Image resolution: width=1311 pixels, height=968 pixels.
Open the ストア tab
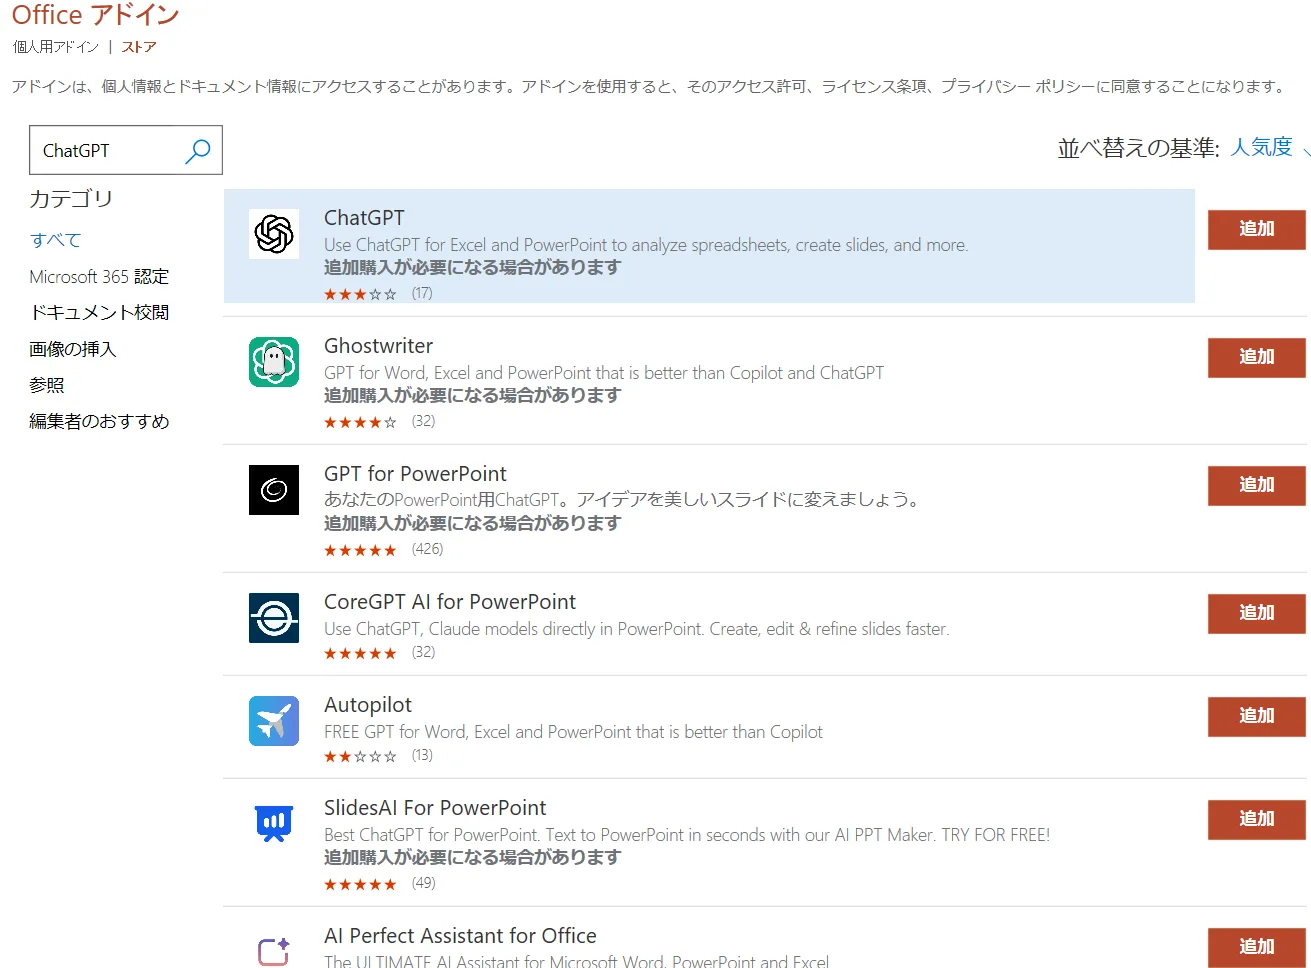(139, 47)
